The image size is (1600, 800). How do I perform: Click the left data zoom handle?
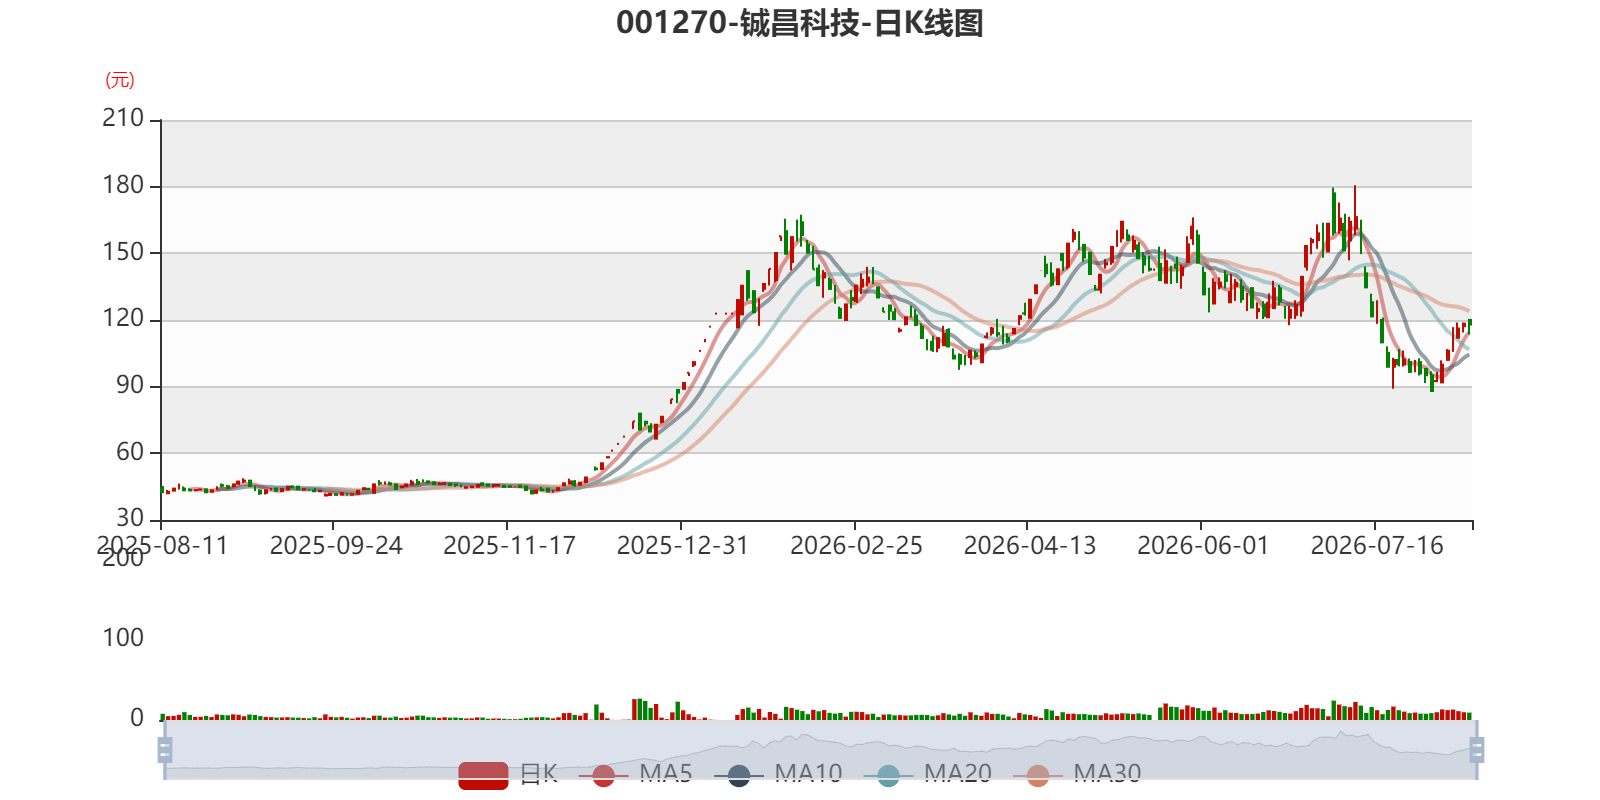(165, 750)
